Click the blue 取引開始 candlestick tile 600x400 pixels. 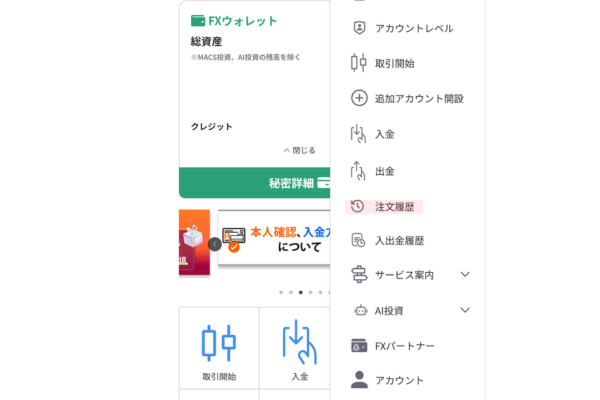coord(219,348)
